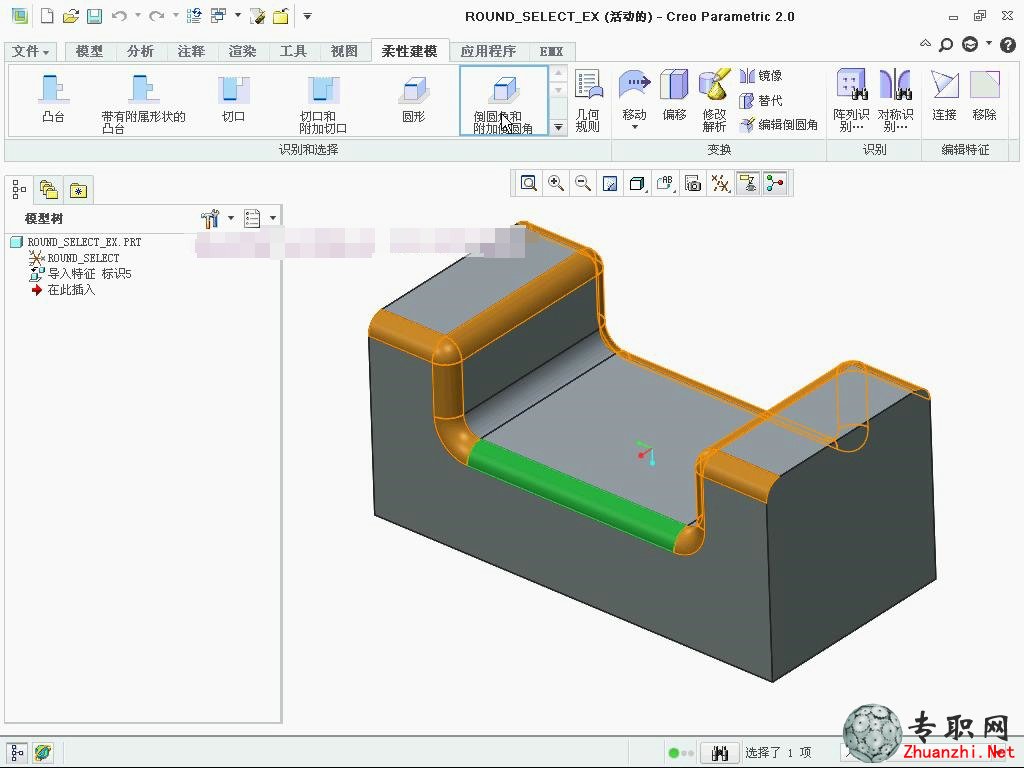1024x768 pixels.
Task: Switch to the 渲染 ribbon tab
Action: click(242, 51)
